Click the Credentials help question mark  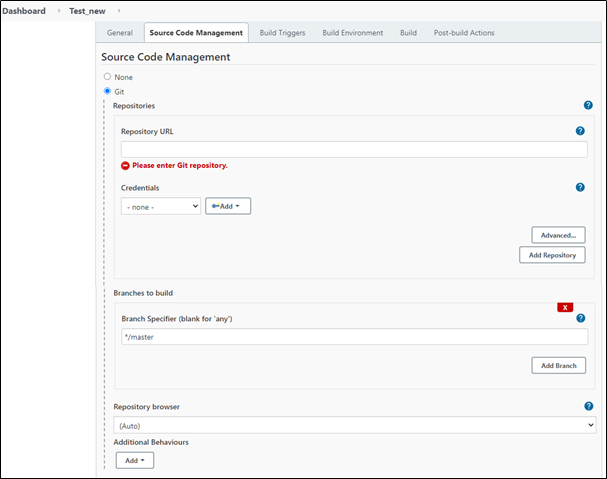tap(580, 187)
